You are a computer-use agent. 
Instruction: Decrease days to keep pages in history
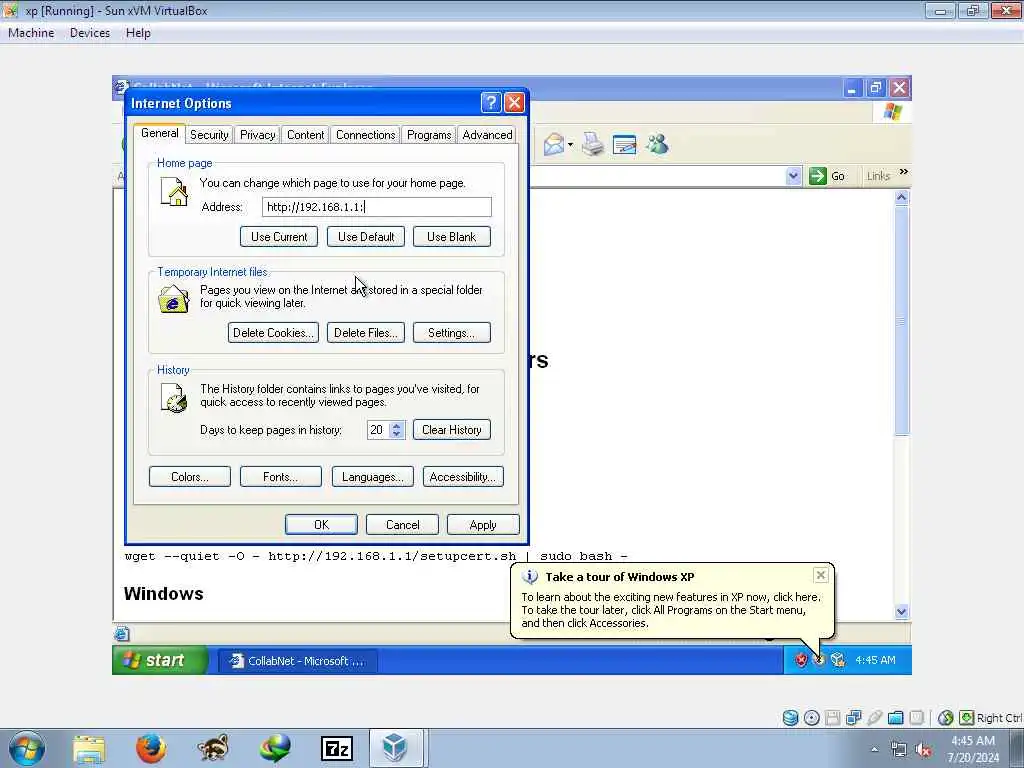[396, 434]
